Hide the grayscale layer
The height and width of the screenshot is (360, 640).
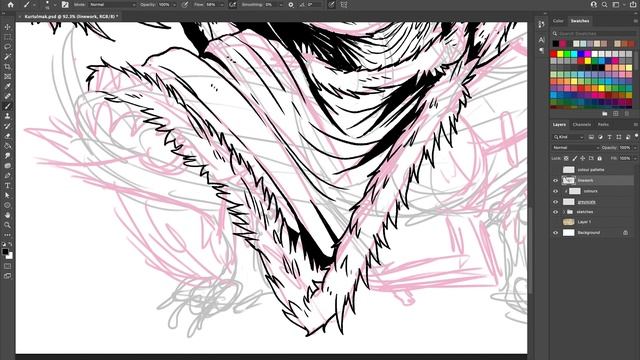point(556,202)
